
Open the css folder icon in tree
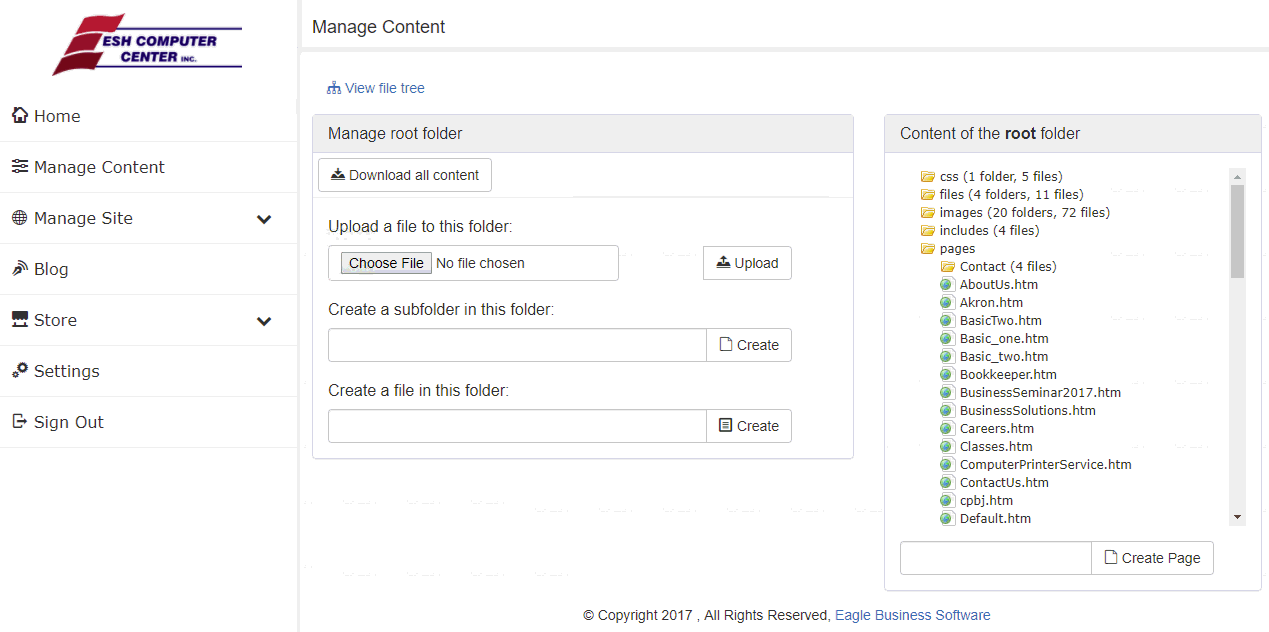click(927, 177)
